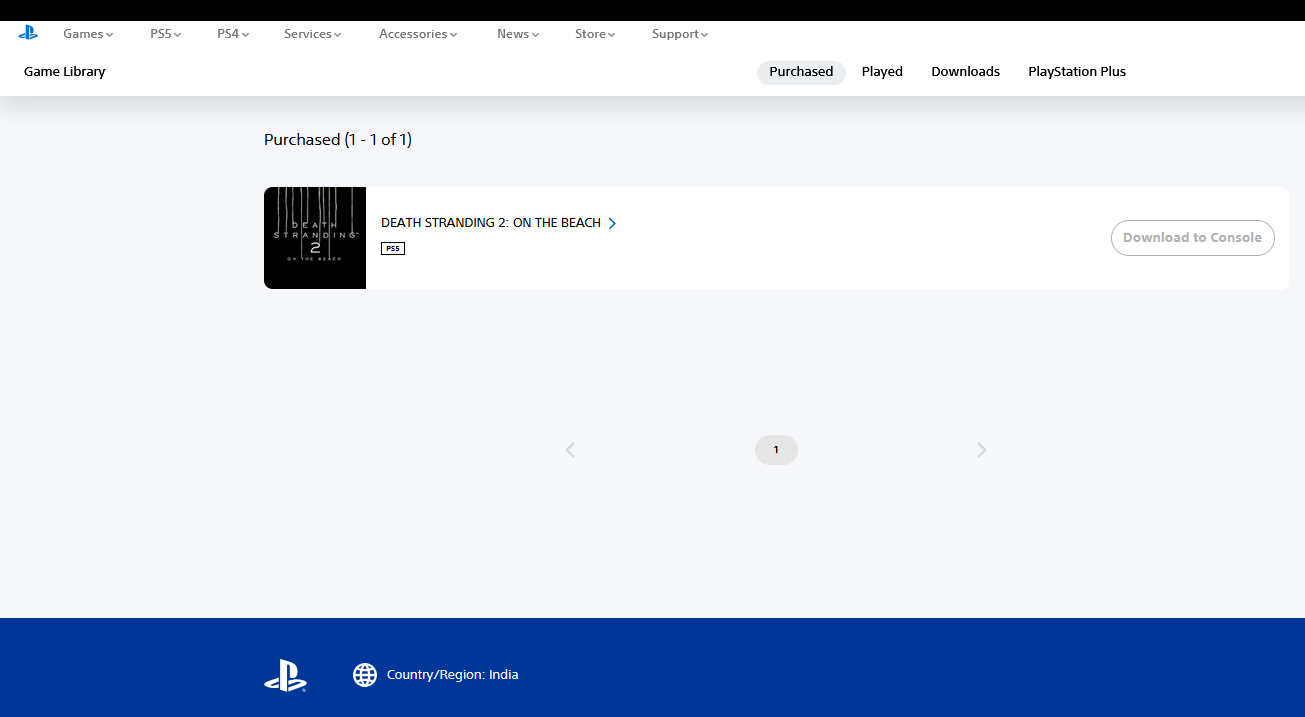Open the Downloads tab
Image resolution: width=1305 pixels, height=717 pixels.
[x=965, y=72]
